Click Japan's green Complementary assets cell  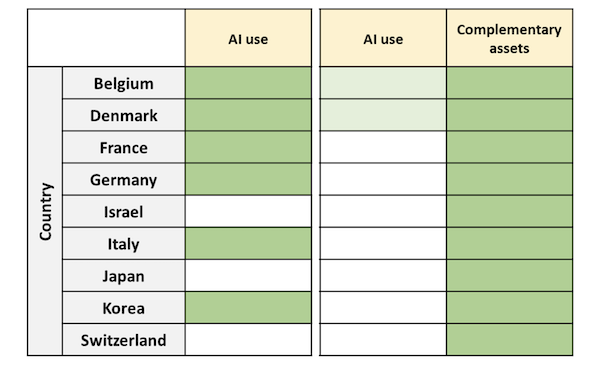pos(509,276)
